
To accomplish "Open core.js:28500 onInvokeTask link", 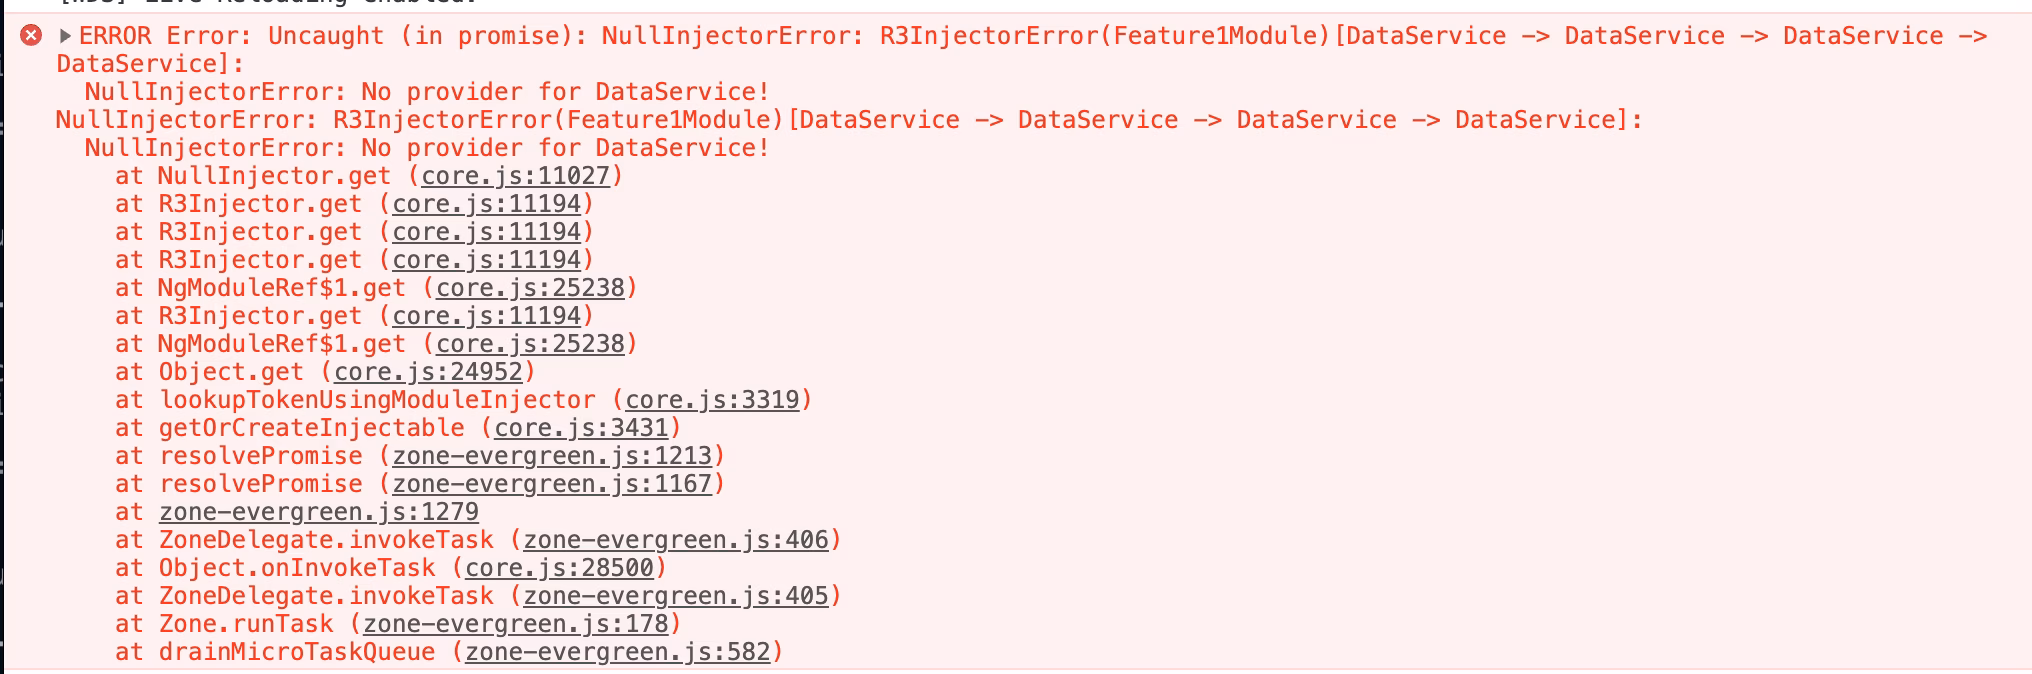I will 559,568.
